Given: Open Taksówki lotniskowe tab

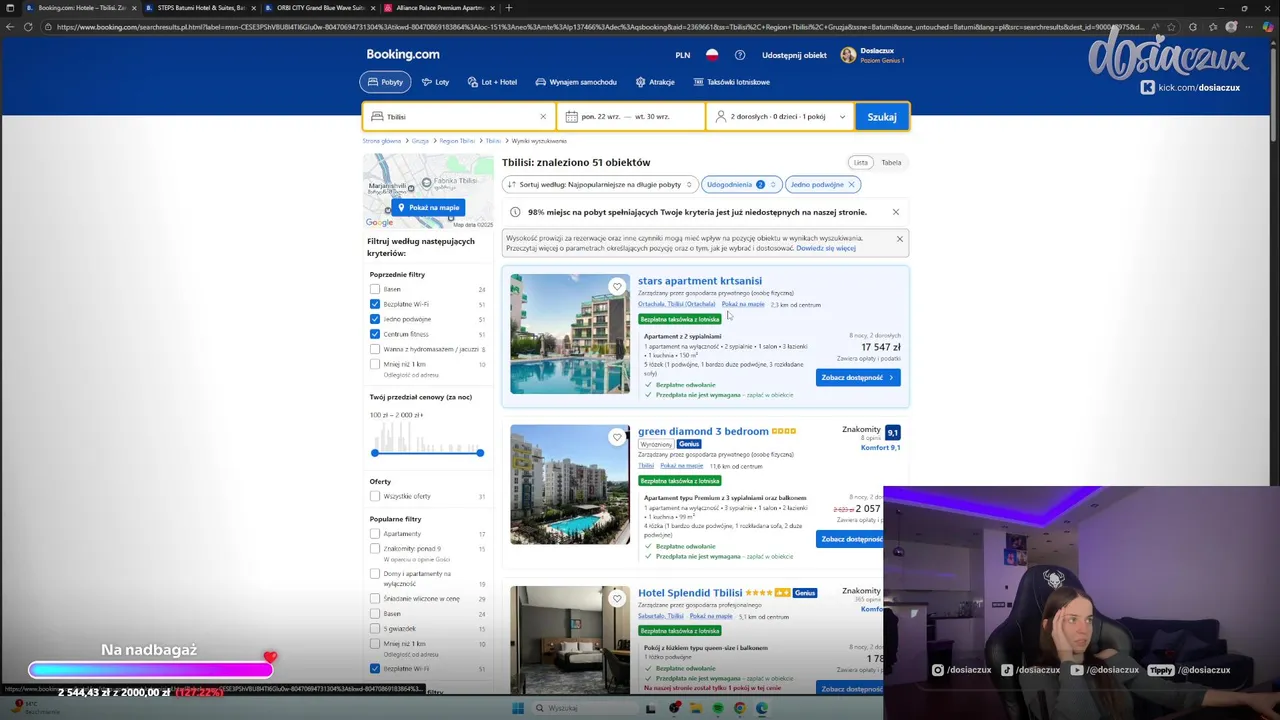Looking at the screenshot, I should pyautogui.click(x=731, y=82).
